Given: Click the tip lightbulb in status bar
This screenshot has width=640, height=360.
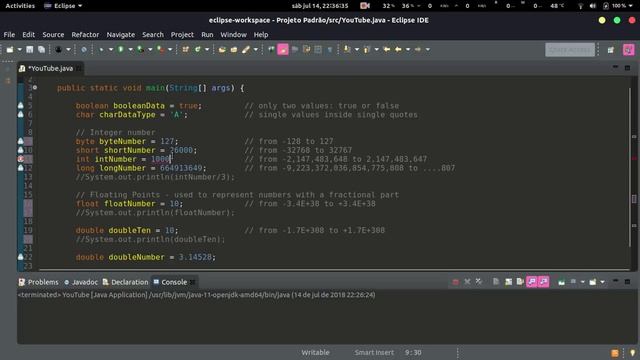Looking at the screenshot, I should pyautogui.click(x=633, y=353).
